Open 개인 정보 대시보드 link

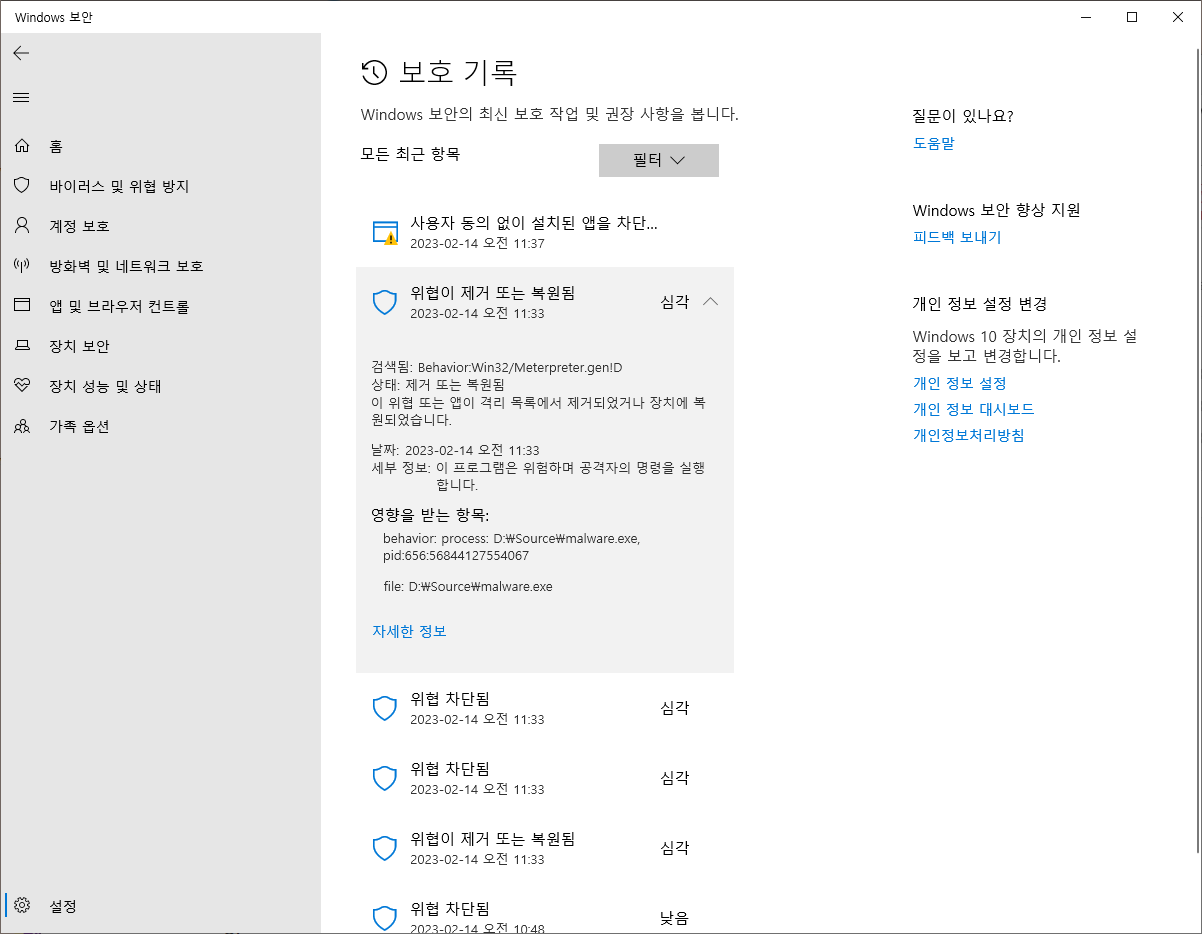pyautogui.click(x=973, y=409)
